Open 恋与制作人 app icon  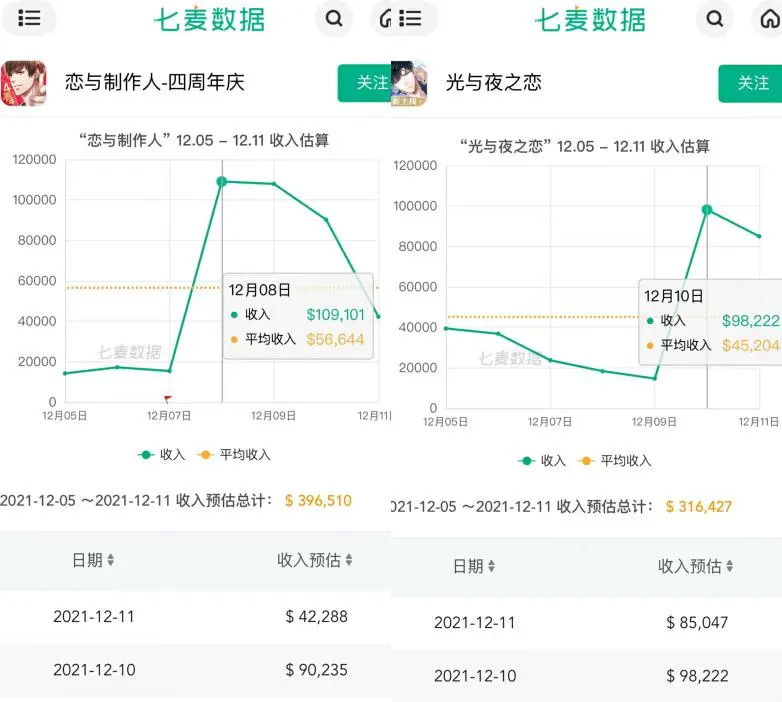(23, 83)
